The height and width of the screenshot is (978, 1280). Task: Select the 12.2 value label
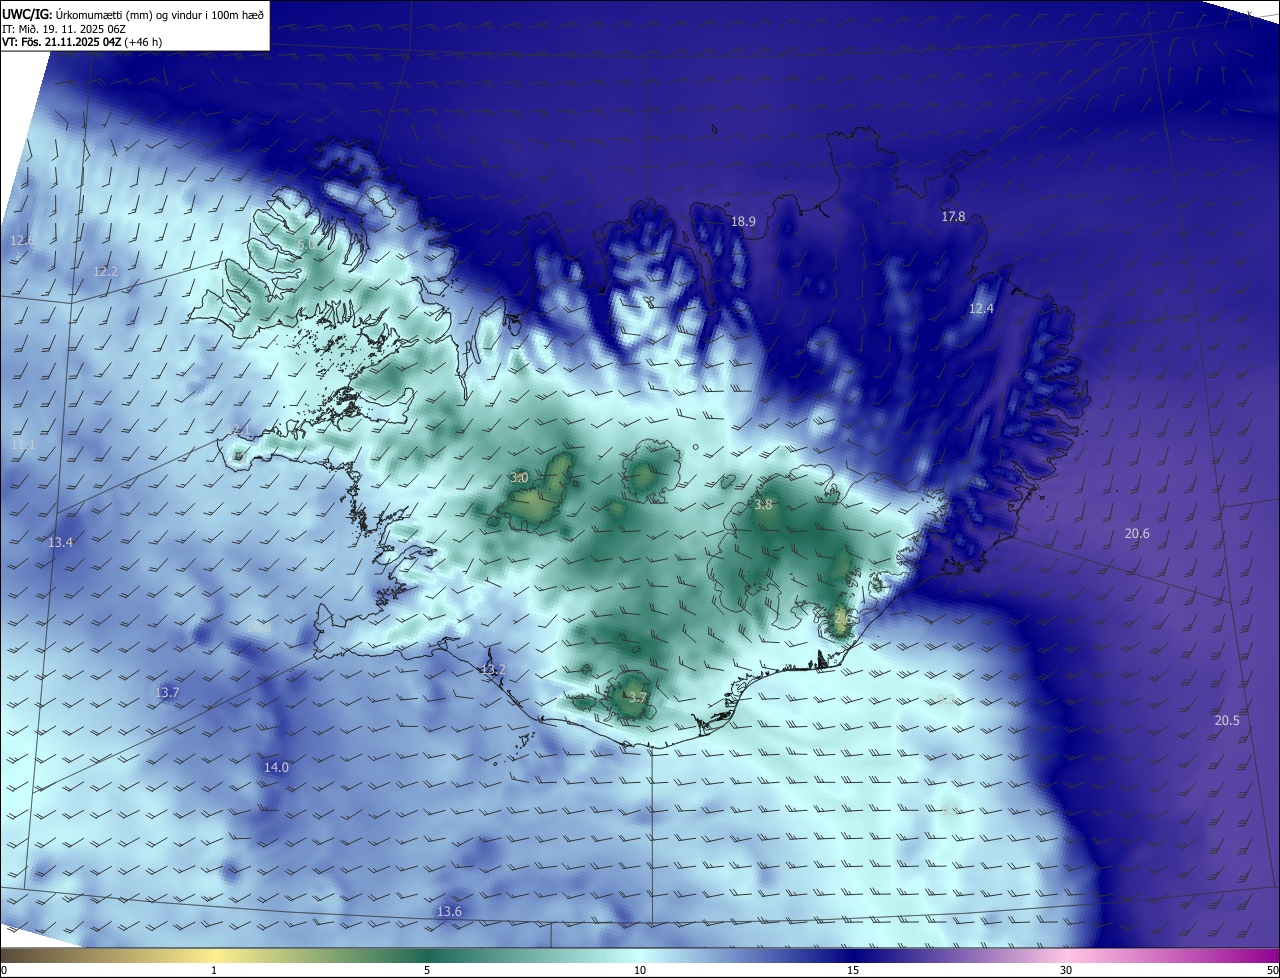coord(105,272)
